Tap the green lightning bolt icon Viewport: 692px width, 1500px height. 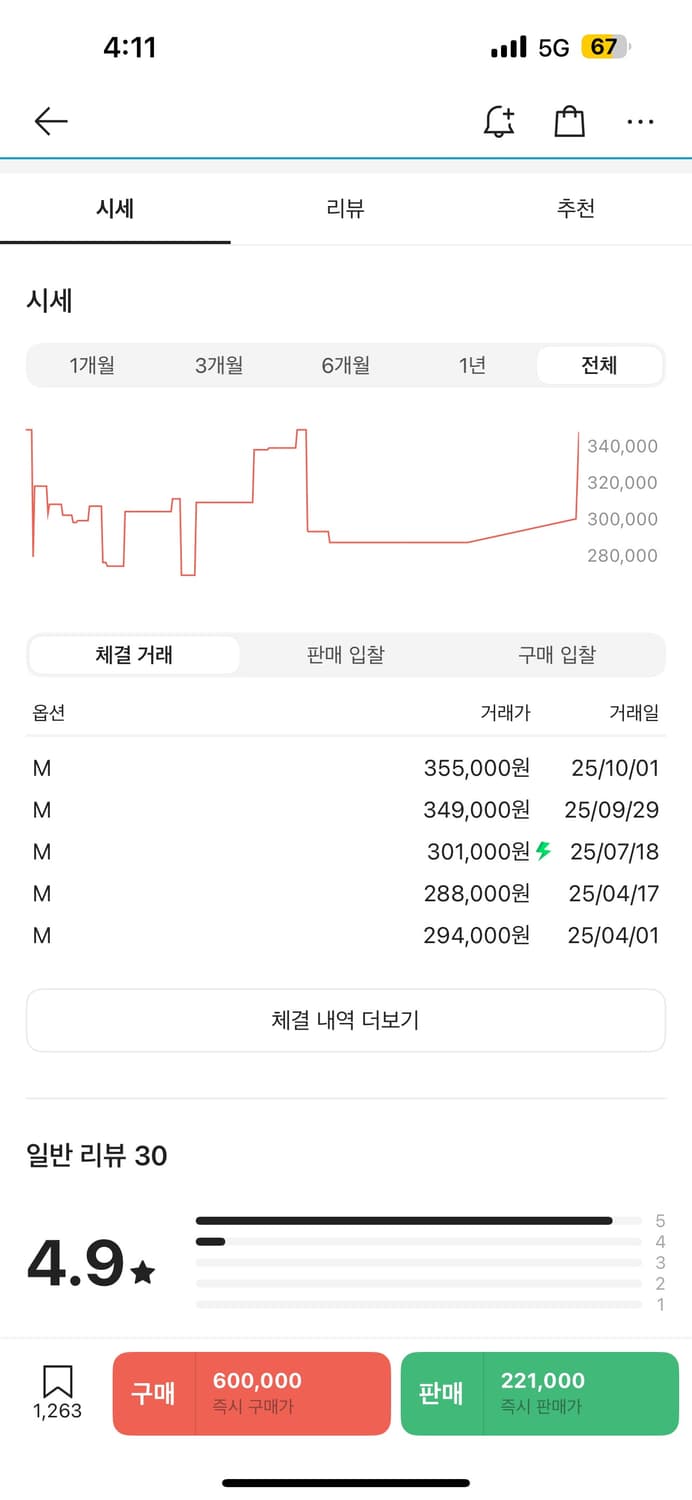click(x=543, y=851)
